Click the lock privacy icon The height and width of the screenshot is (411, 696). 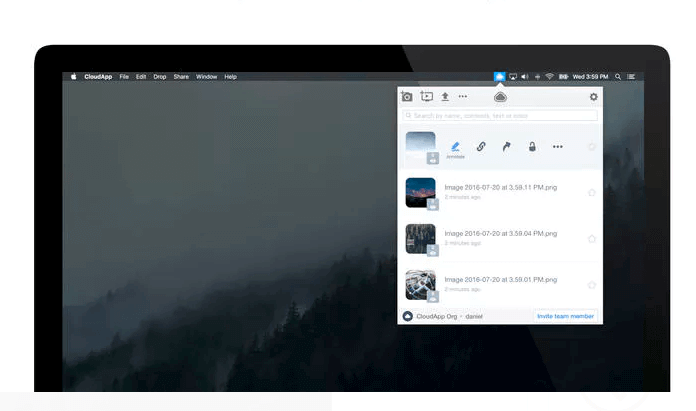(532, 146)
